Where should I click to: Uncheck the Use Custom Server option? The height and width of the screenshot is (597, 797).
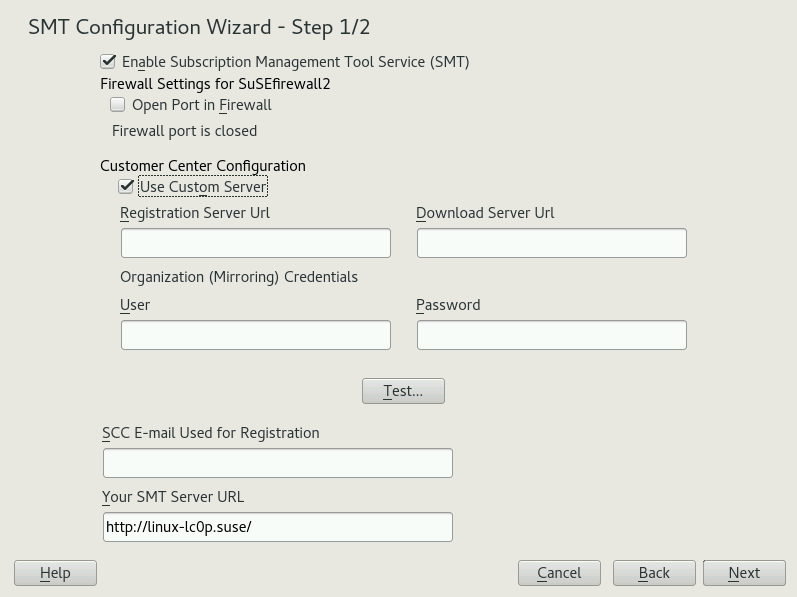click(127, 187)
